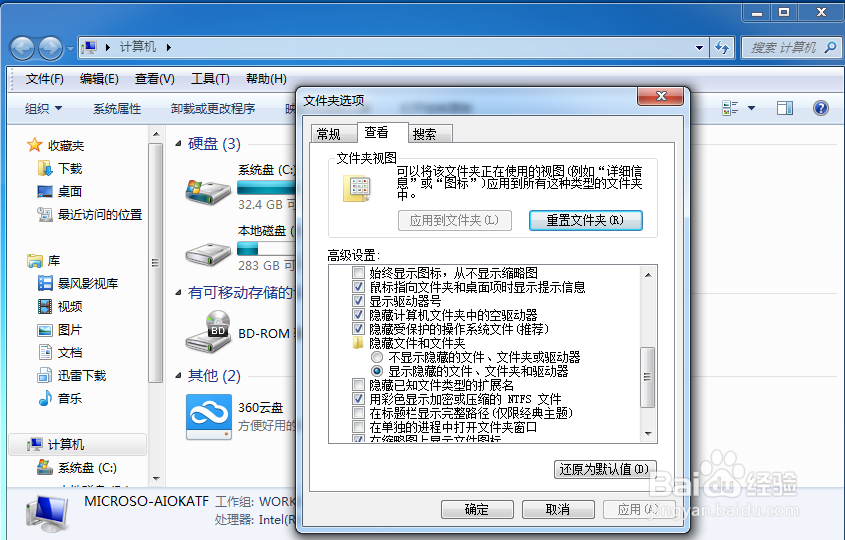Click the search magnifier icon
This screenshot has width=845, height=540.
830,47
